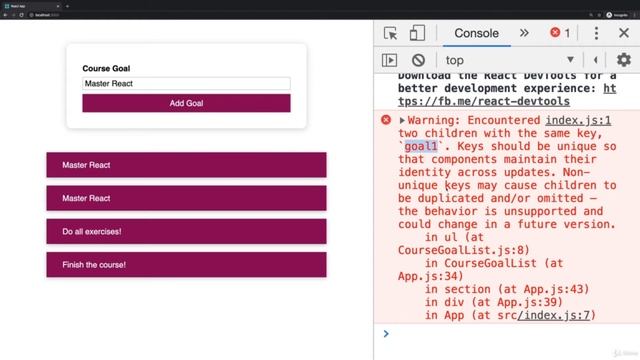The image size is (640, 360).
Task: Click the Course Goal input field
Action: click(x=186, y=84)
